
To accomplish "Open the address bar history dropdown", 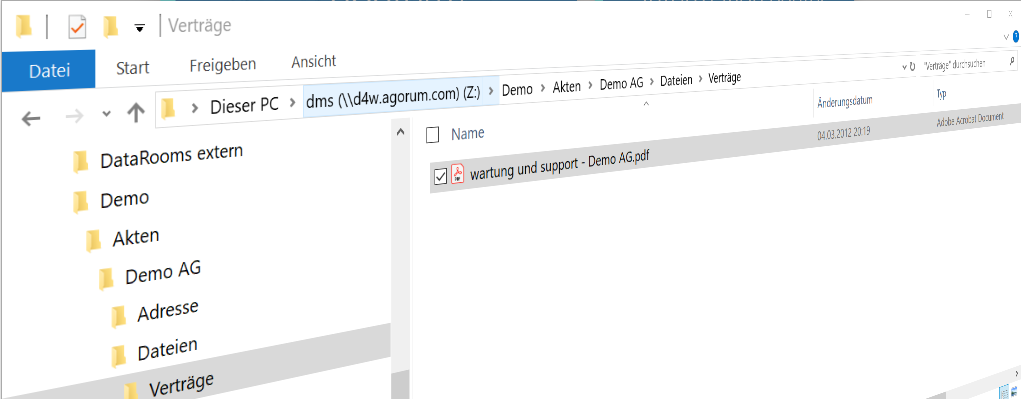I will click(903, 67).
